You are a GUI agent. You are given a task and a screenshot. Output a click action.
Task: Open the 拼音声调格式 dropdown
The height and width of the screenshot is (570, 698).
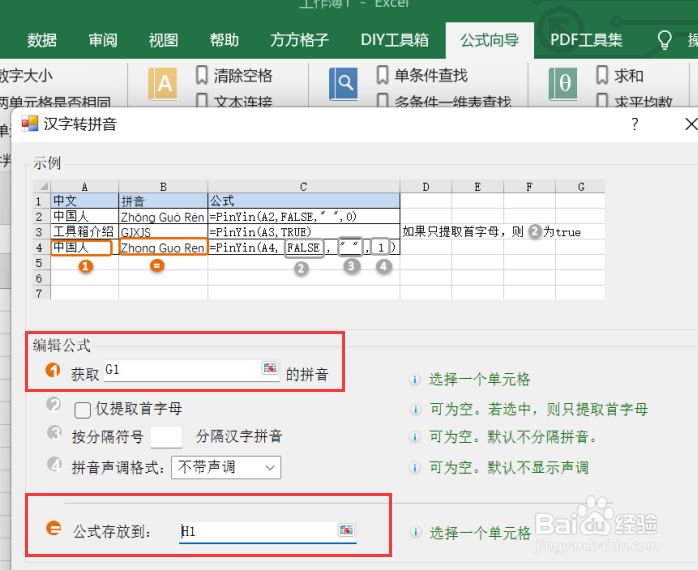pos(226,468)
